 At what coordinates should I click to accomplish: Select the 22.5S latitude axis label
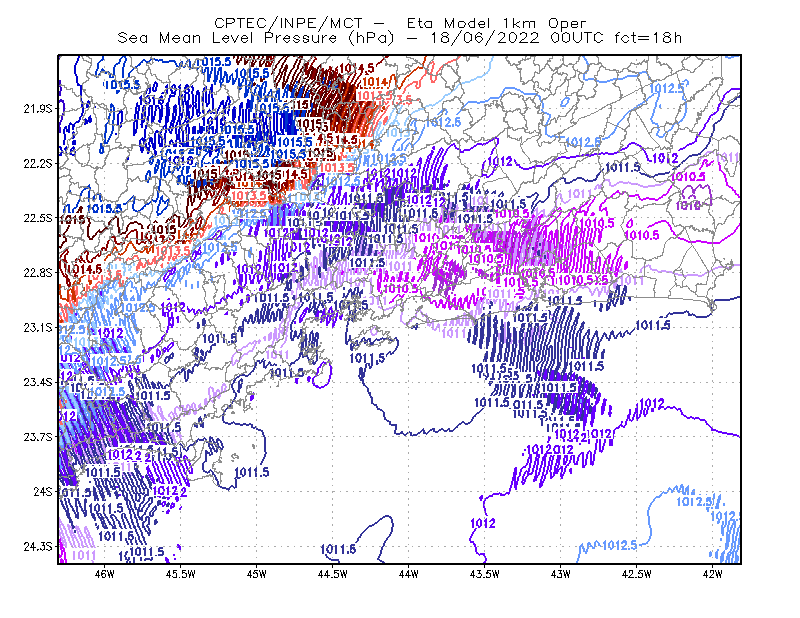click(x=37, y=218)
